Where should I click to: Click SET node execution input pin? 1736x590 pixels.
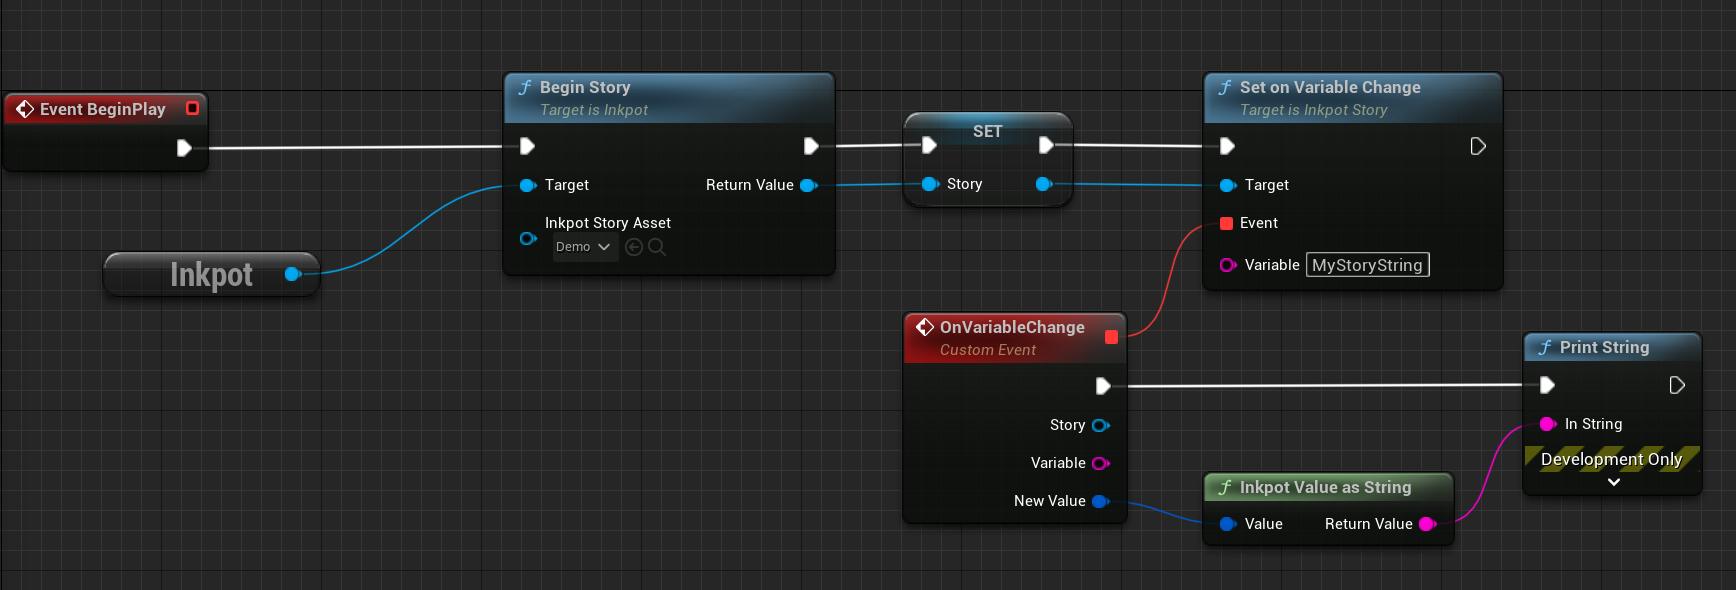tap(929, 145)
